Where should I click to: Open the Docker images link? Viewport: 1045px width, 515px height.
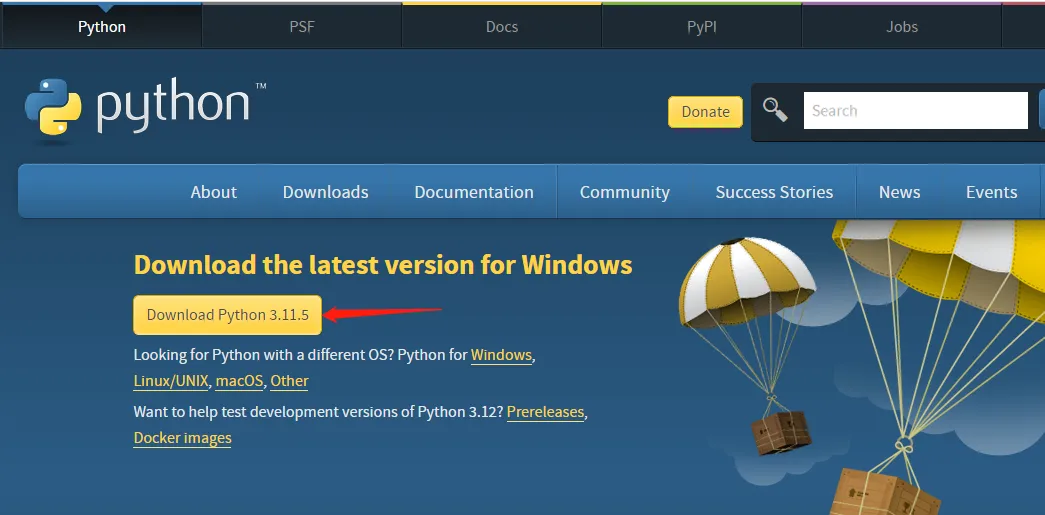click(183, 438)
